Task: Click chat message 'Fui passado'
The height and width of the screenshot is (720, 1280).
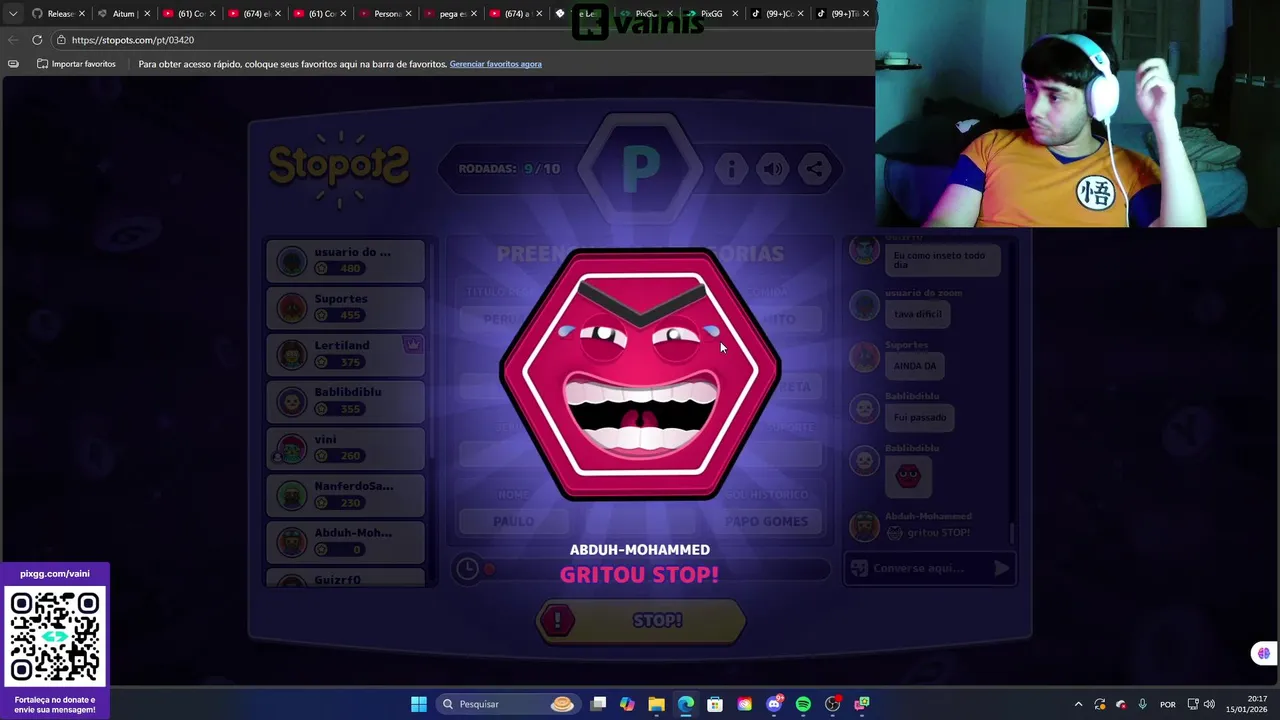Action: [x=919, y=417]
